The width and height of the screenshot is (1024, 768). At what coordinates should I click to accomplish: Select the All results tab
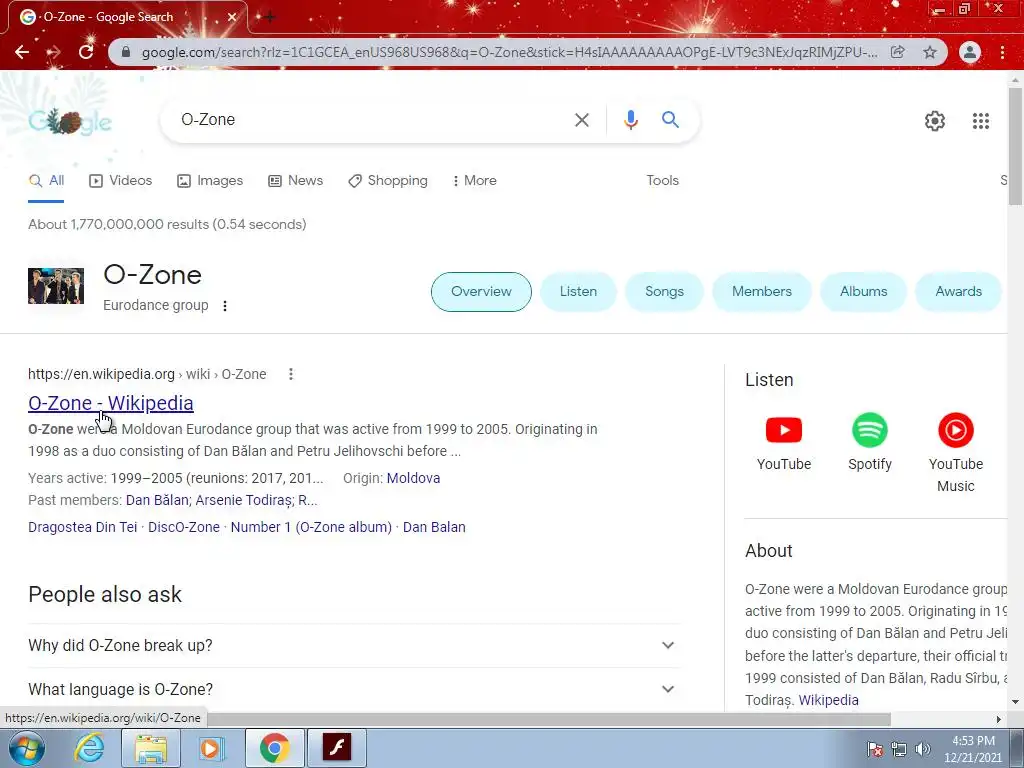(46, 180)
